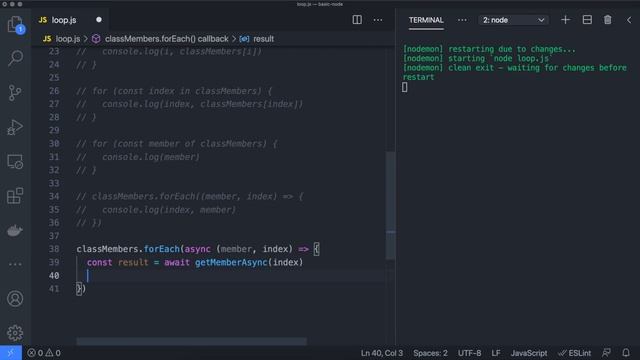Open the editor More Actions ellipsis

click(378, 20)
